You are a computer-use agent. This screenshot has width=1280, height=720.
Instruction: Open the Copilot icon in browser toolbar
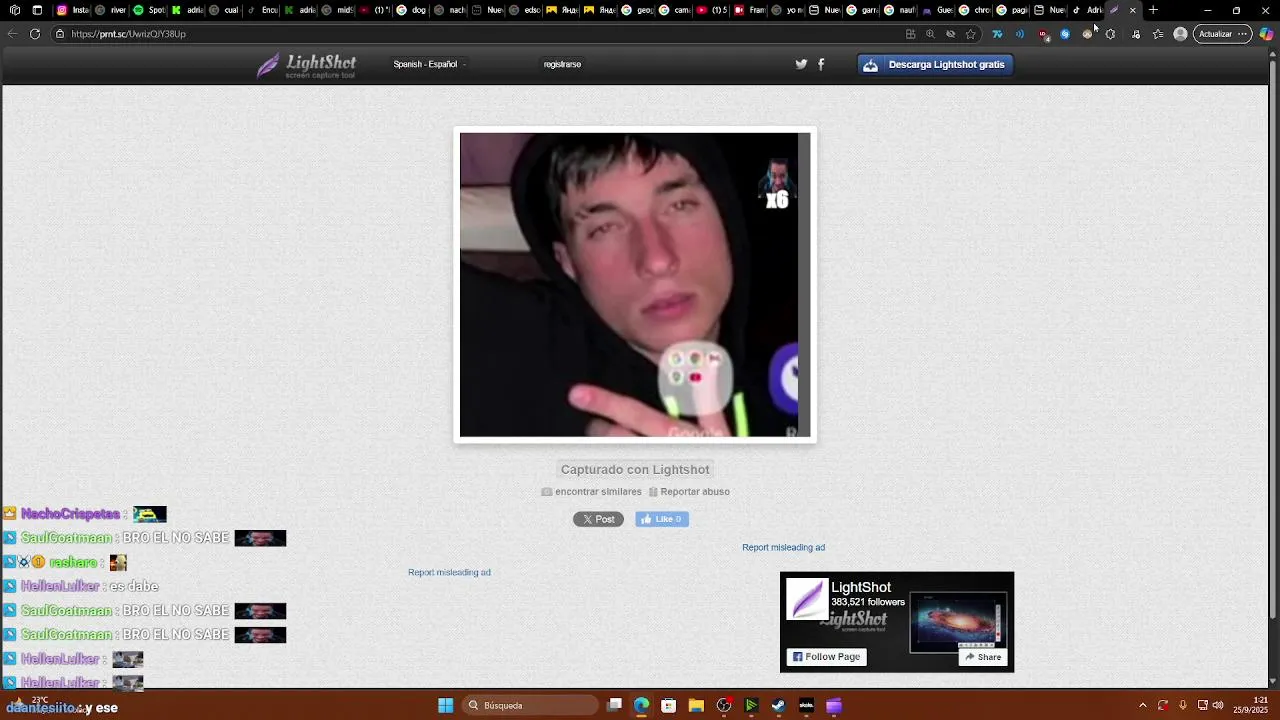click(x=1266, y=34)
